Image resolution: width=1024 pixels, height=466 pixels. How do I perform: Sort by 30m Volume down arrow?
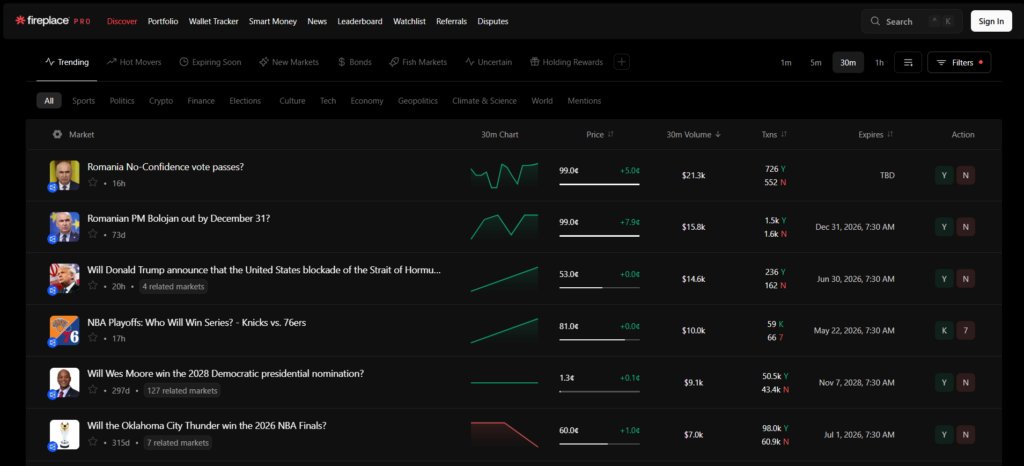click(718, 134)
